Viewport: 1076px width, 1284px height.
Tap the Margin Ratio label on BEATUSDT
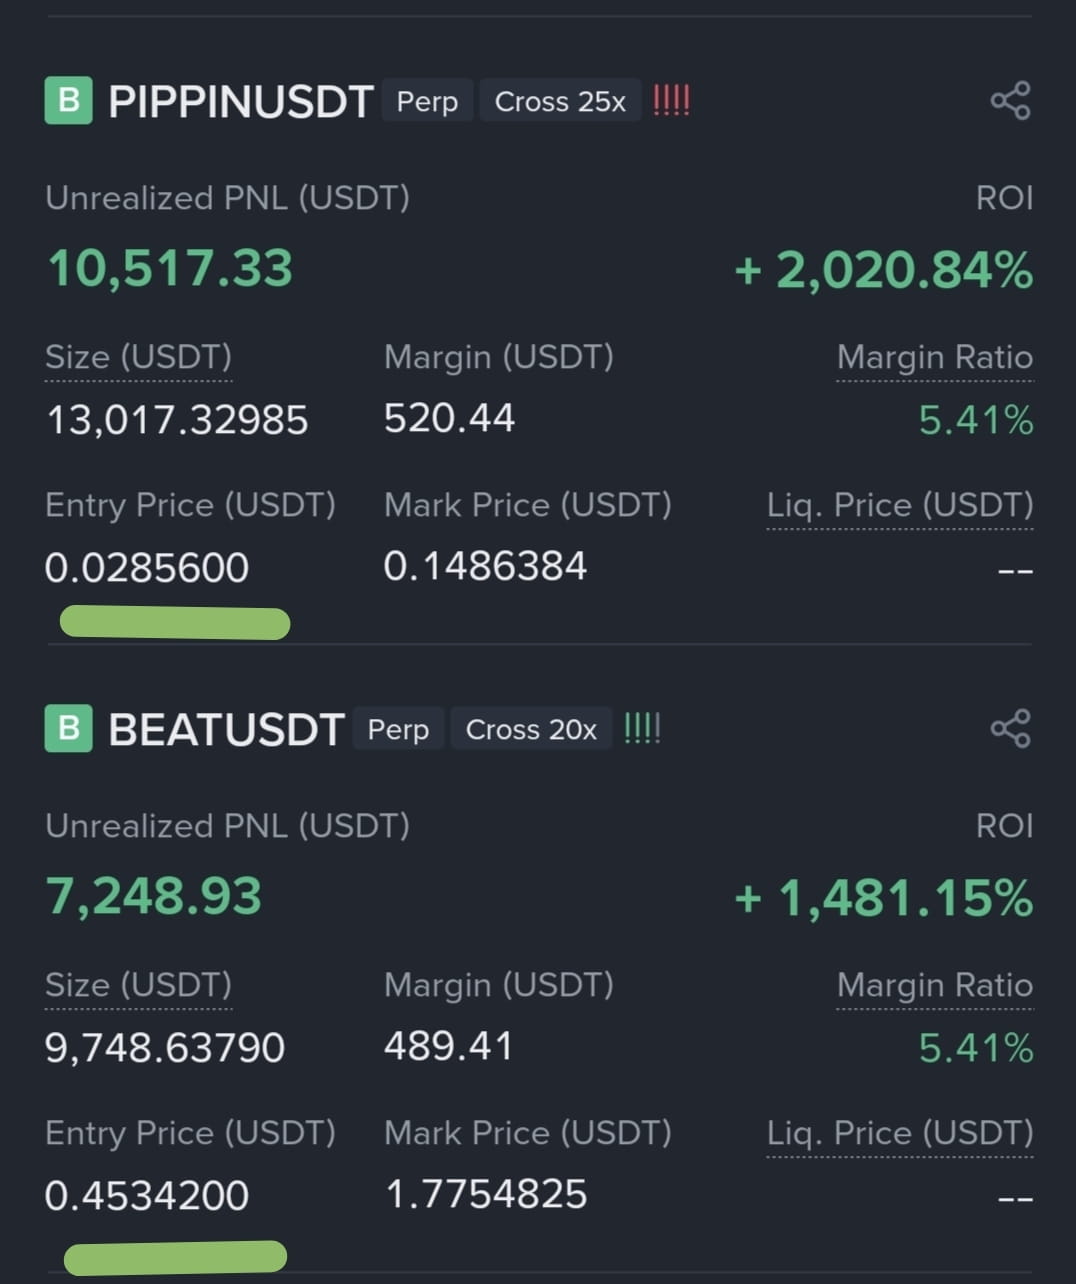[x=934, y=985]
